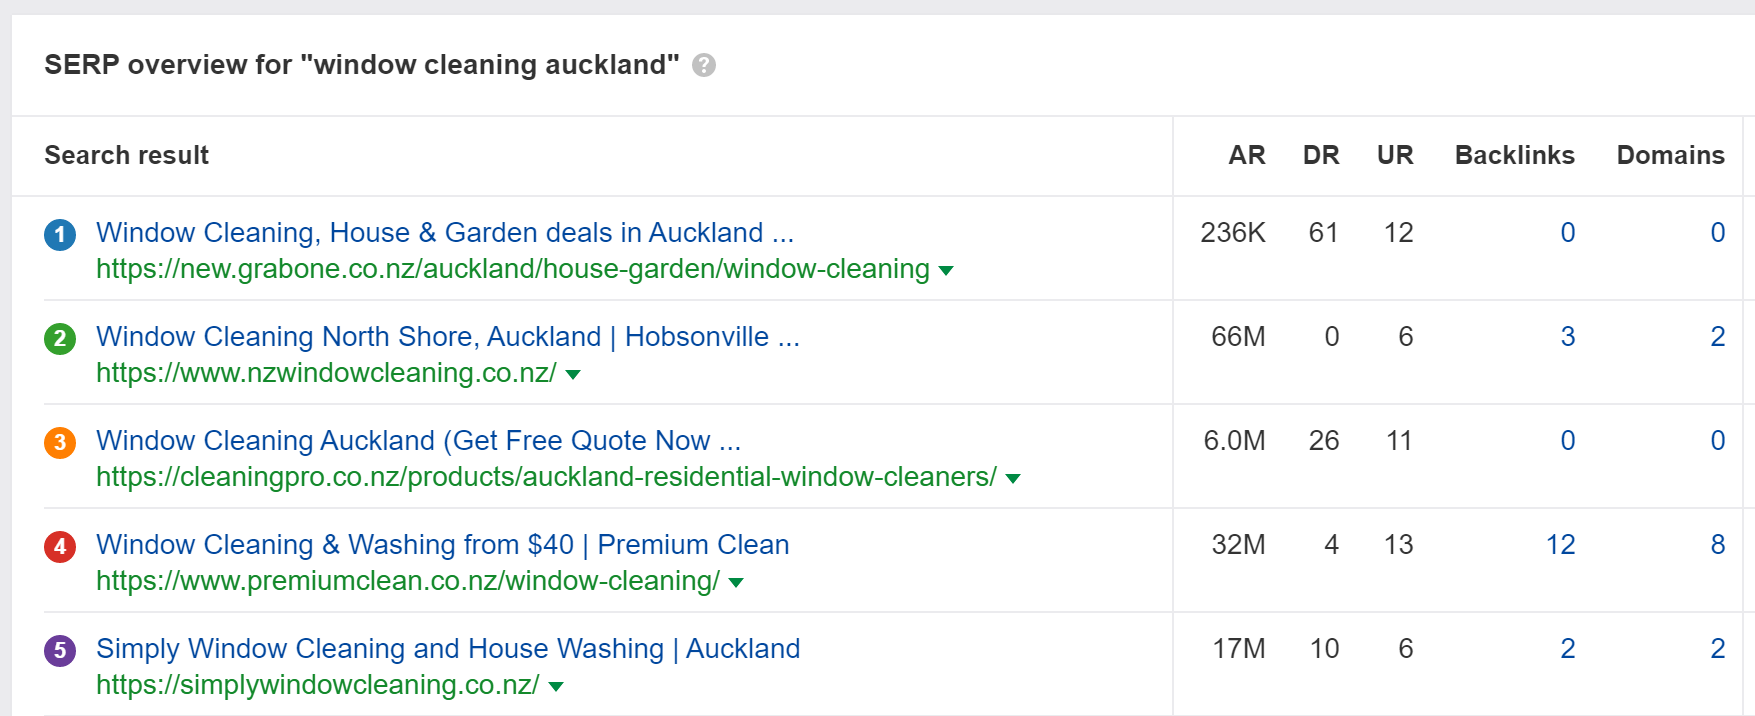Open 'Window Cleaning, House & Garden deals' result
Screen dimensions: 1755x716
pyautogui.click(x=445, y=233)
